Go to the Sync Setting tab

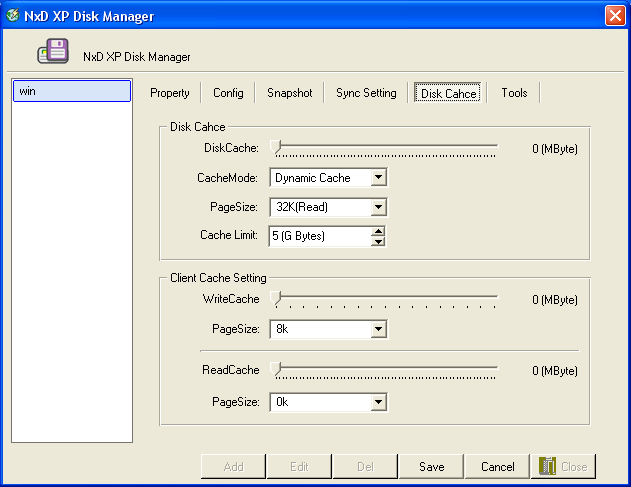click(x=366, y=93)
